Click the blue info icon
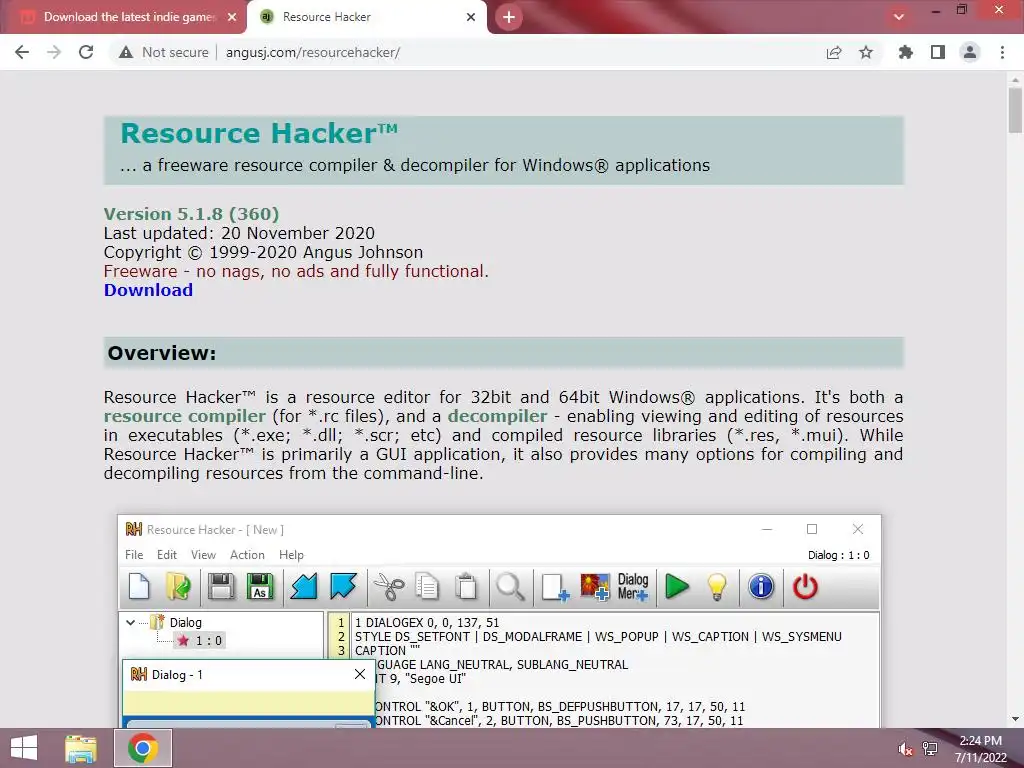 [x=761, y=586]
